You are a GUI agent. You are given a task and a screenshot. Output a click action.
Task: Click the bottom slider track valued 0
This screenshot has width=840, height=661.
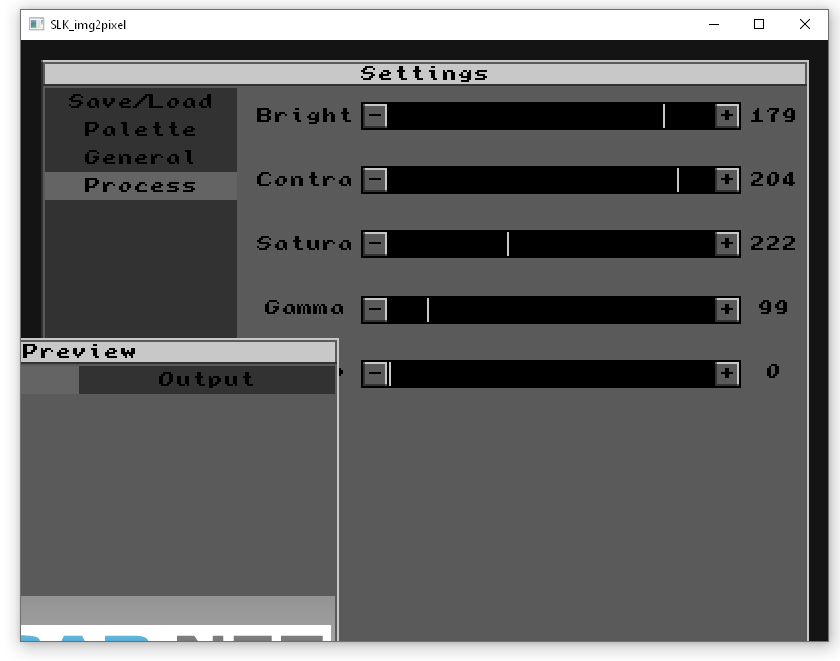tap(551, 373)
